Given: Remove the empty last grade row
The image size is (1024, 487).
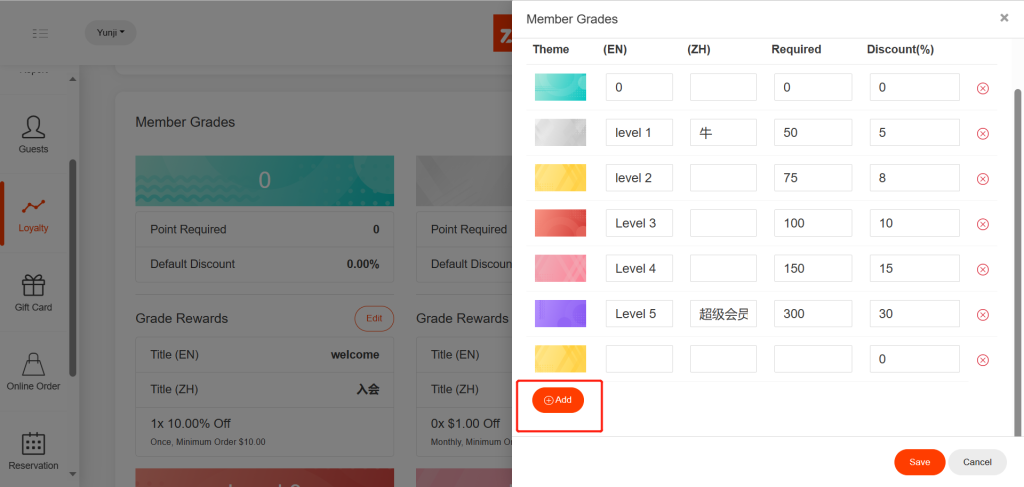Looking at the screenshot, I should coord(982,360).
